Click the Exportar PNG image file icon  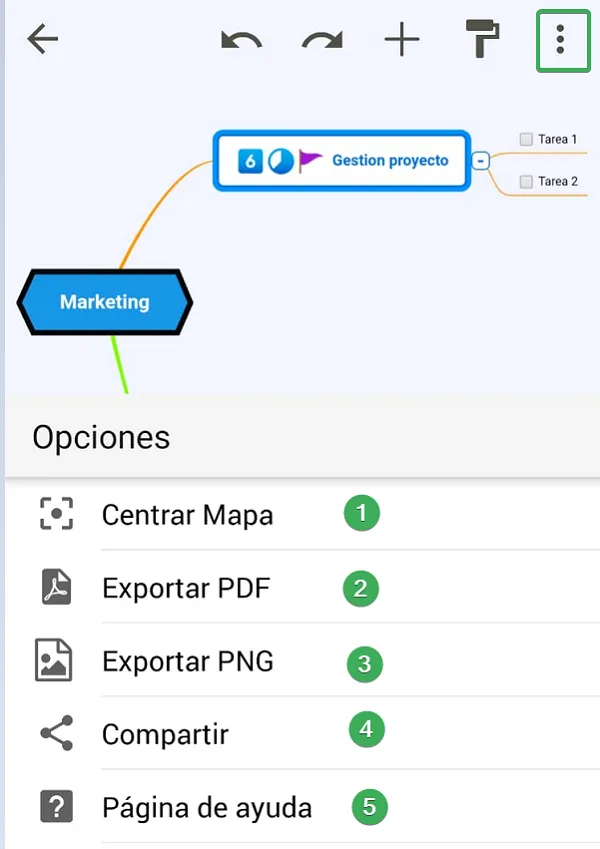[54, 660]
